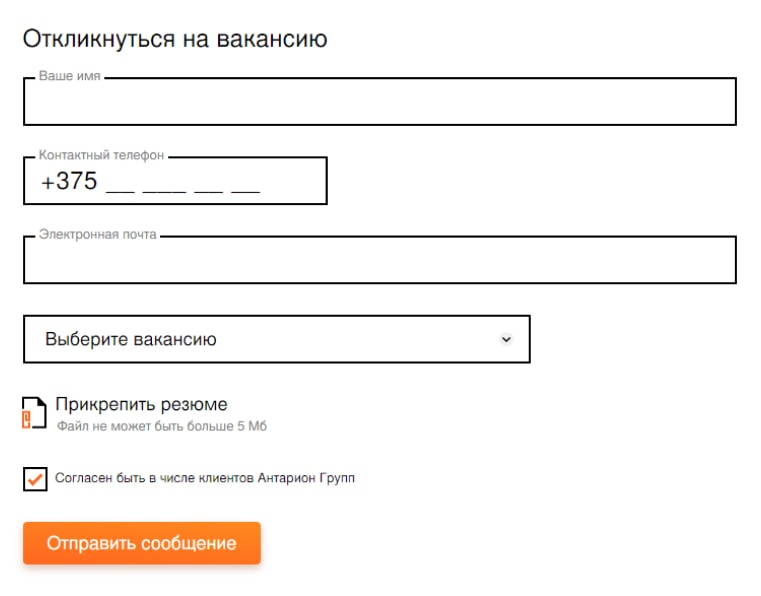Toggle the Антарион Групп consent checkbox

pos(35,479)
